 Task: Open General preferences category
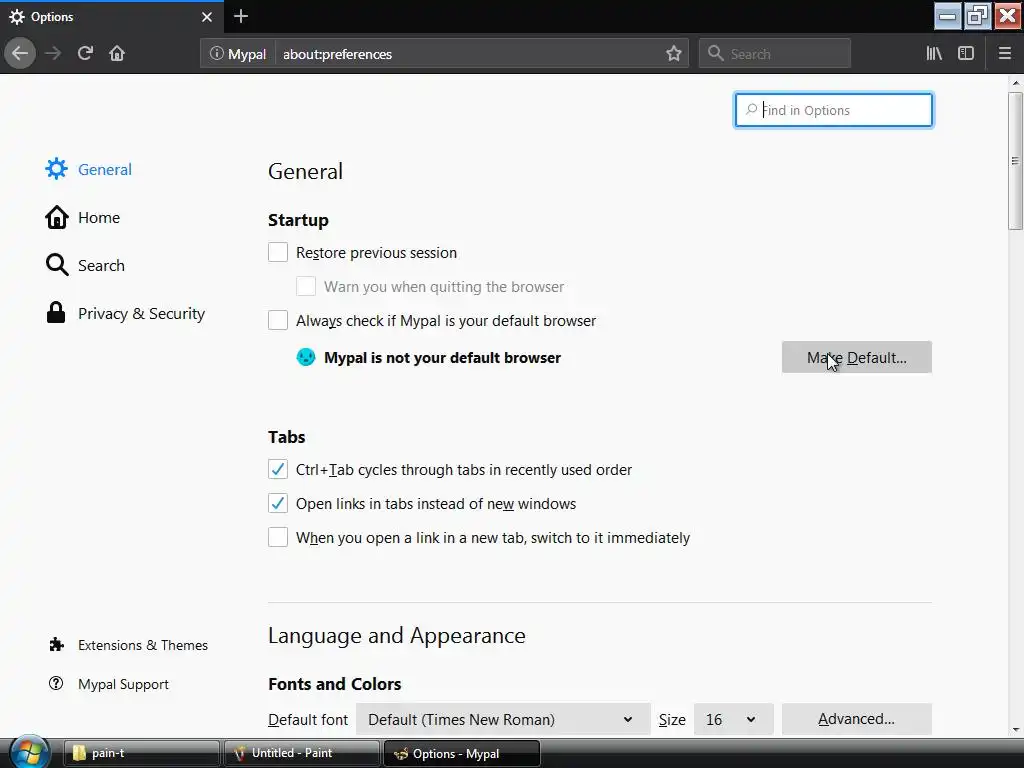[x=89, y=169]
